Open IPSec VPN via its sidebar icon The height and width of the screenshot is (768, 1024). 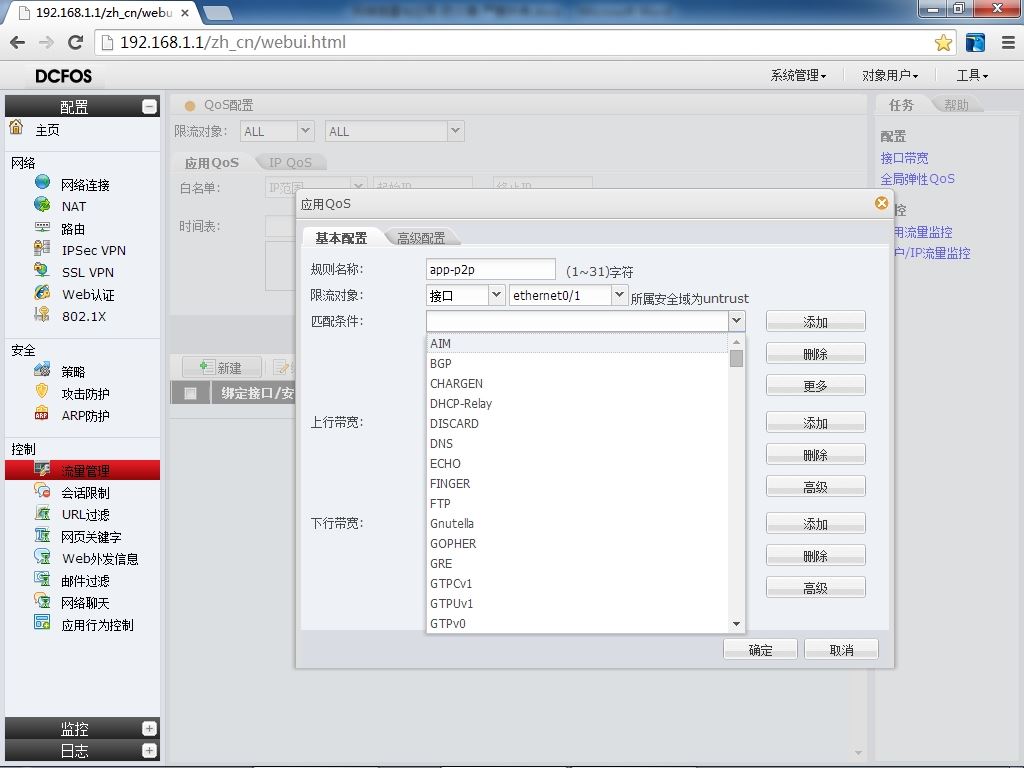pyautogui.click(x=42, y=248)
